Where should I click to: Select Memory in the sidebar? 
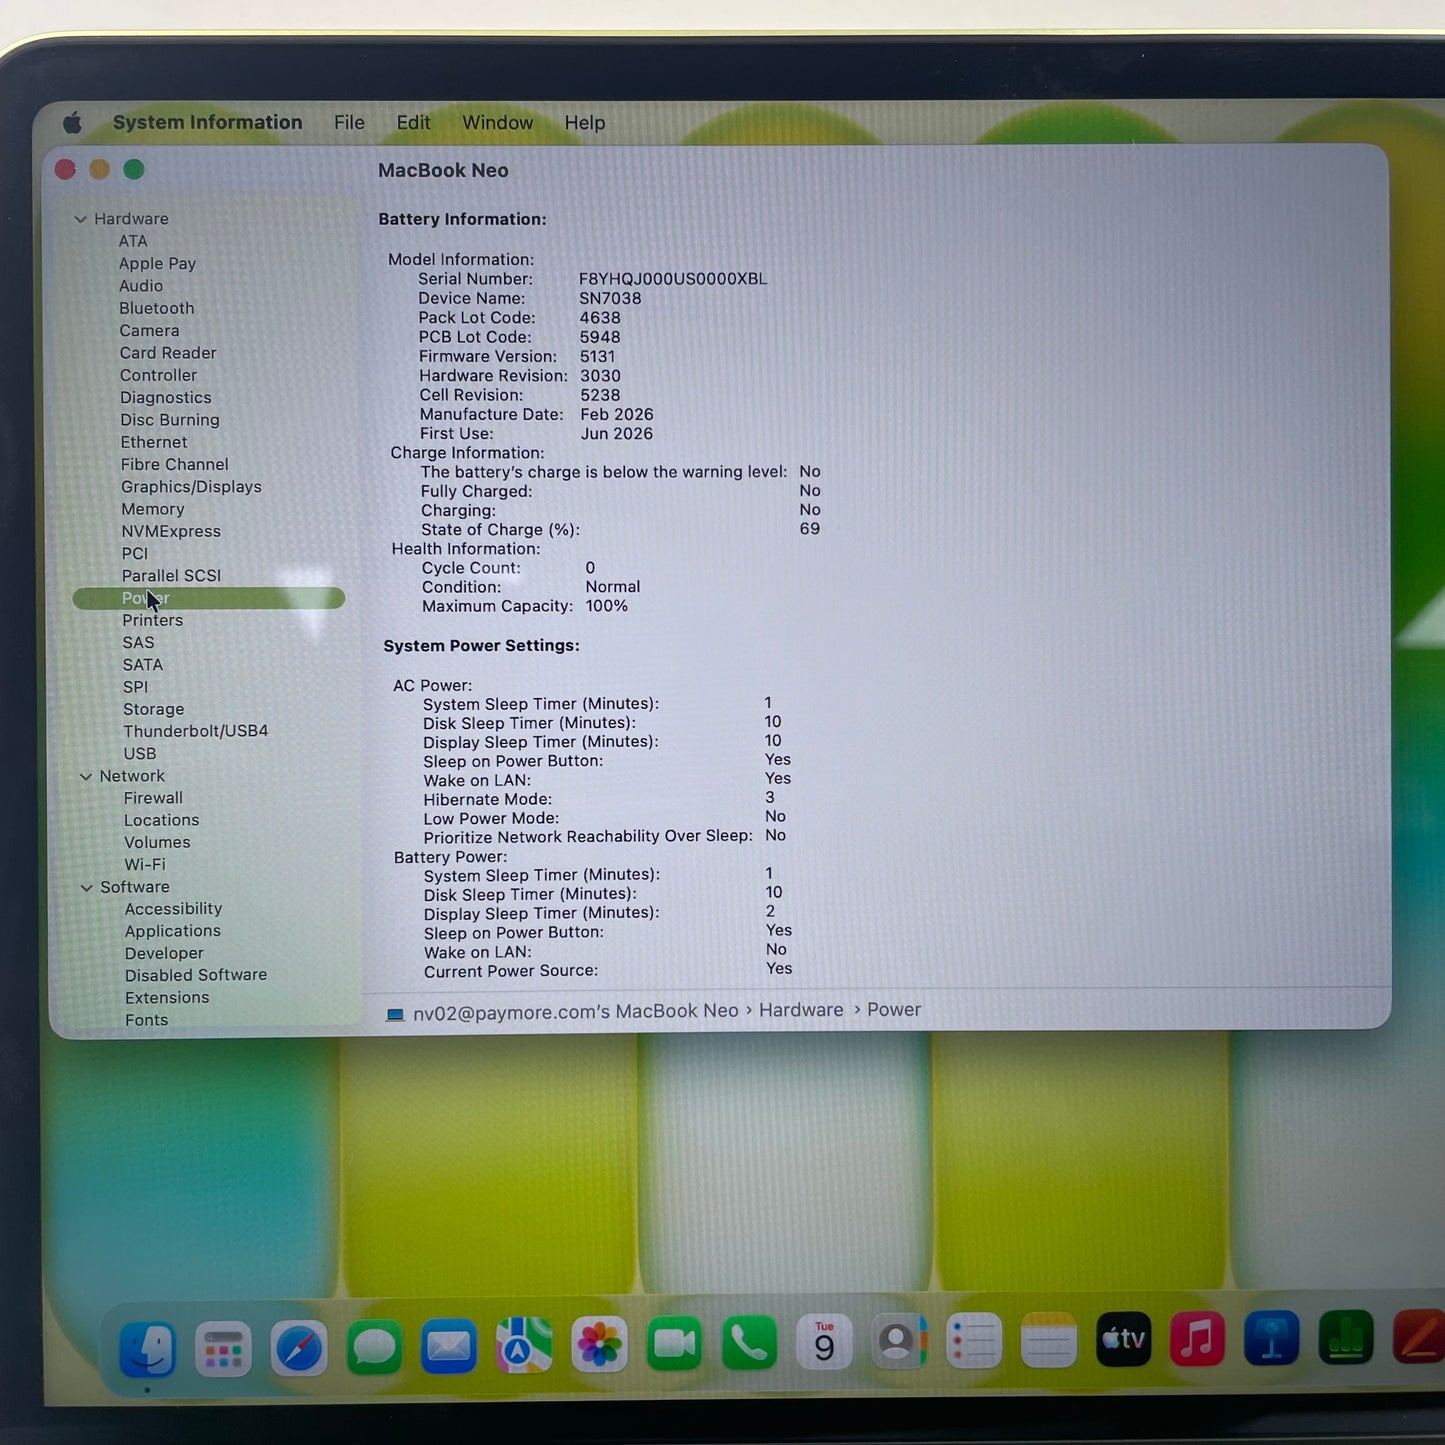[153, 509]
